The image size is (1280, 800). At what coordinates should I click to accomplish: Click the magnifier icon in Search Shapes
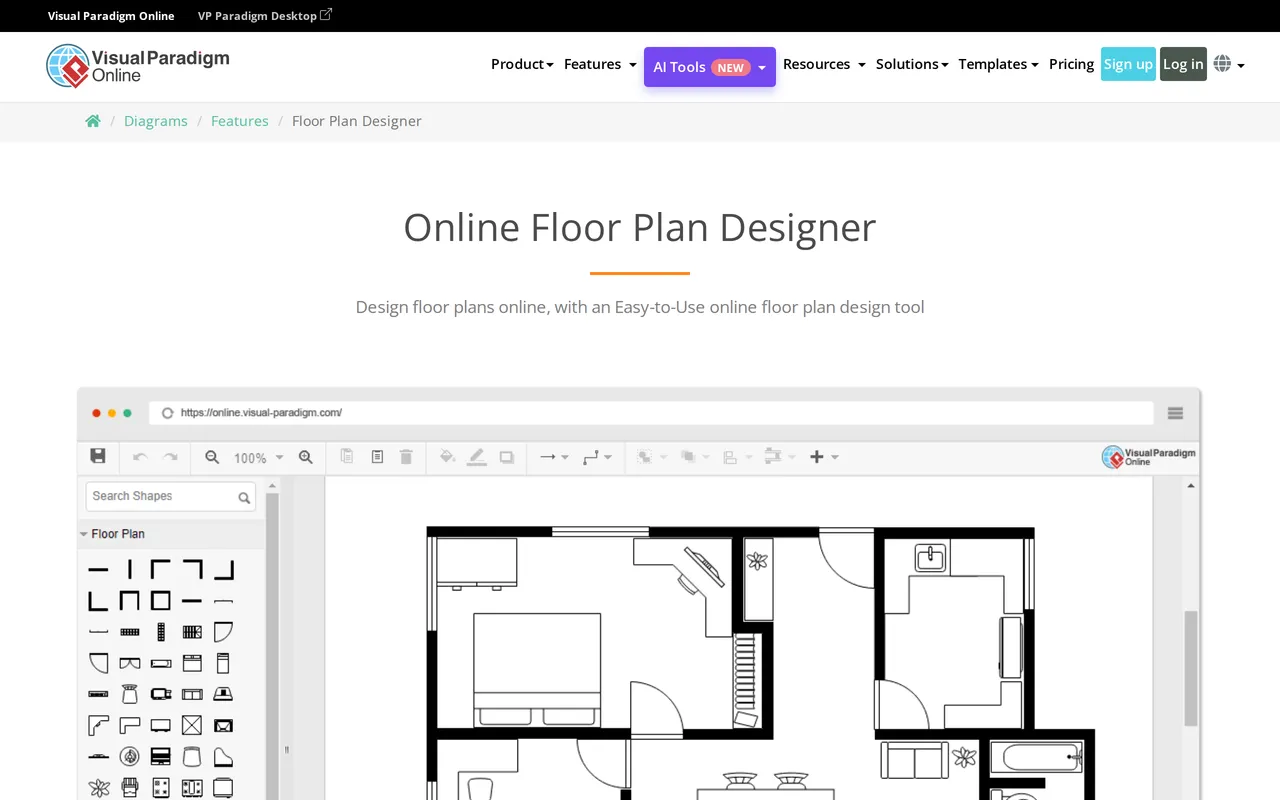(x=244, y=497)
